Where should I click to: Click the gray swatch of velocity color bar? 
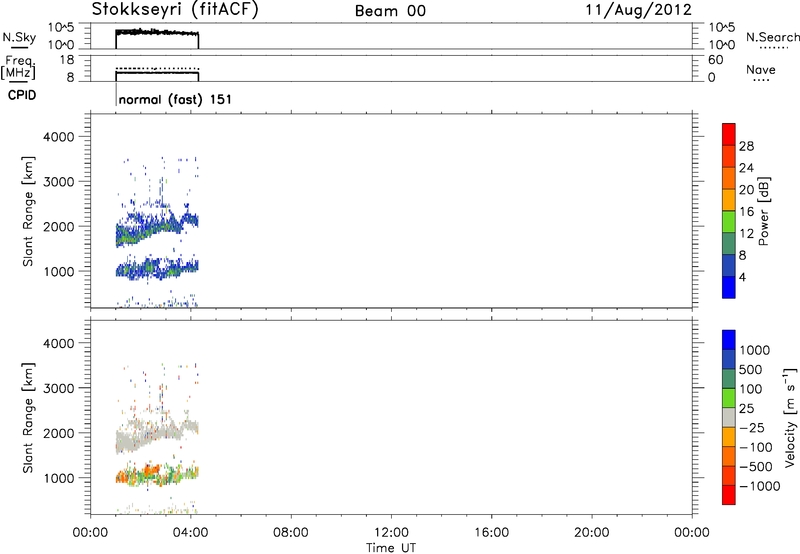(729, 417)
